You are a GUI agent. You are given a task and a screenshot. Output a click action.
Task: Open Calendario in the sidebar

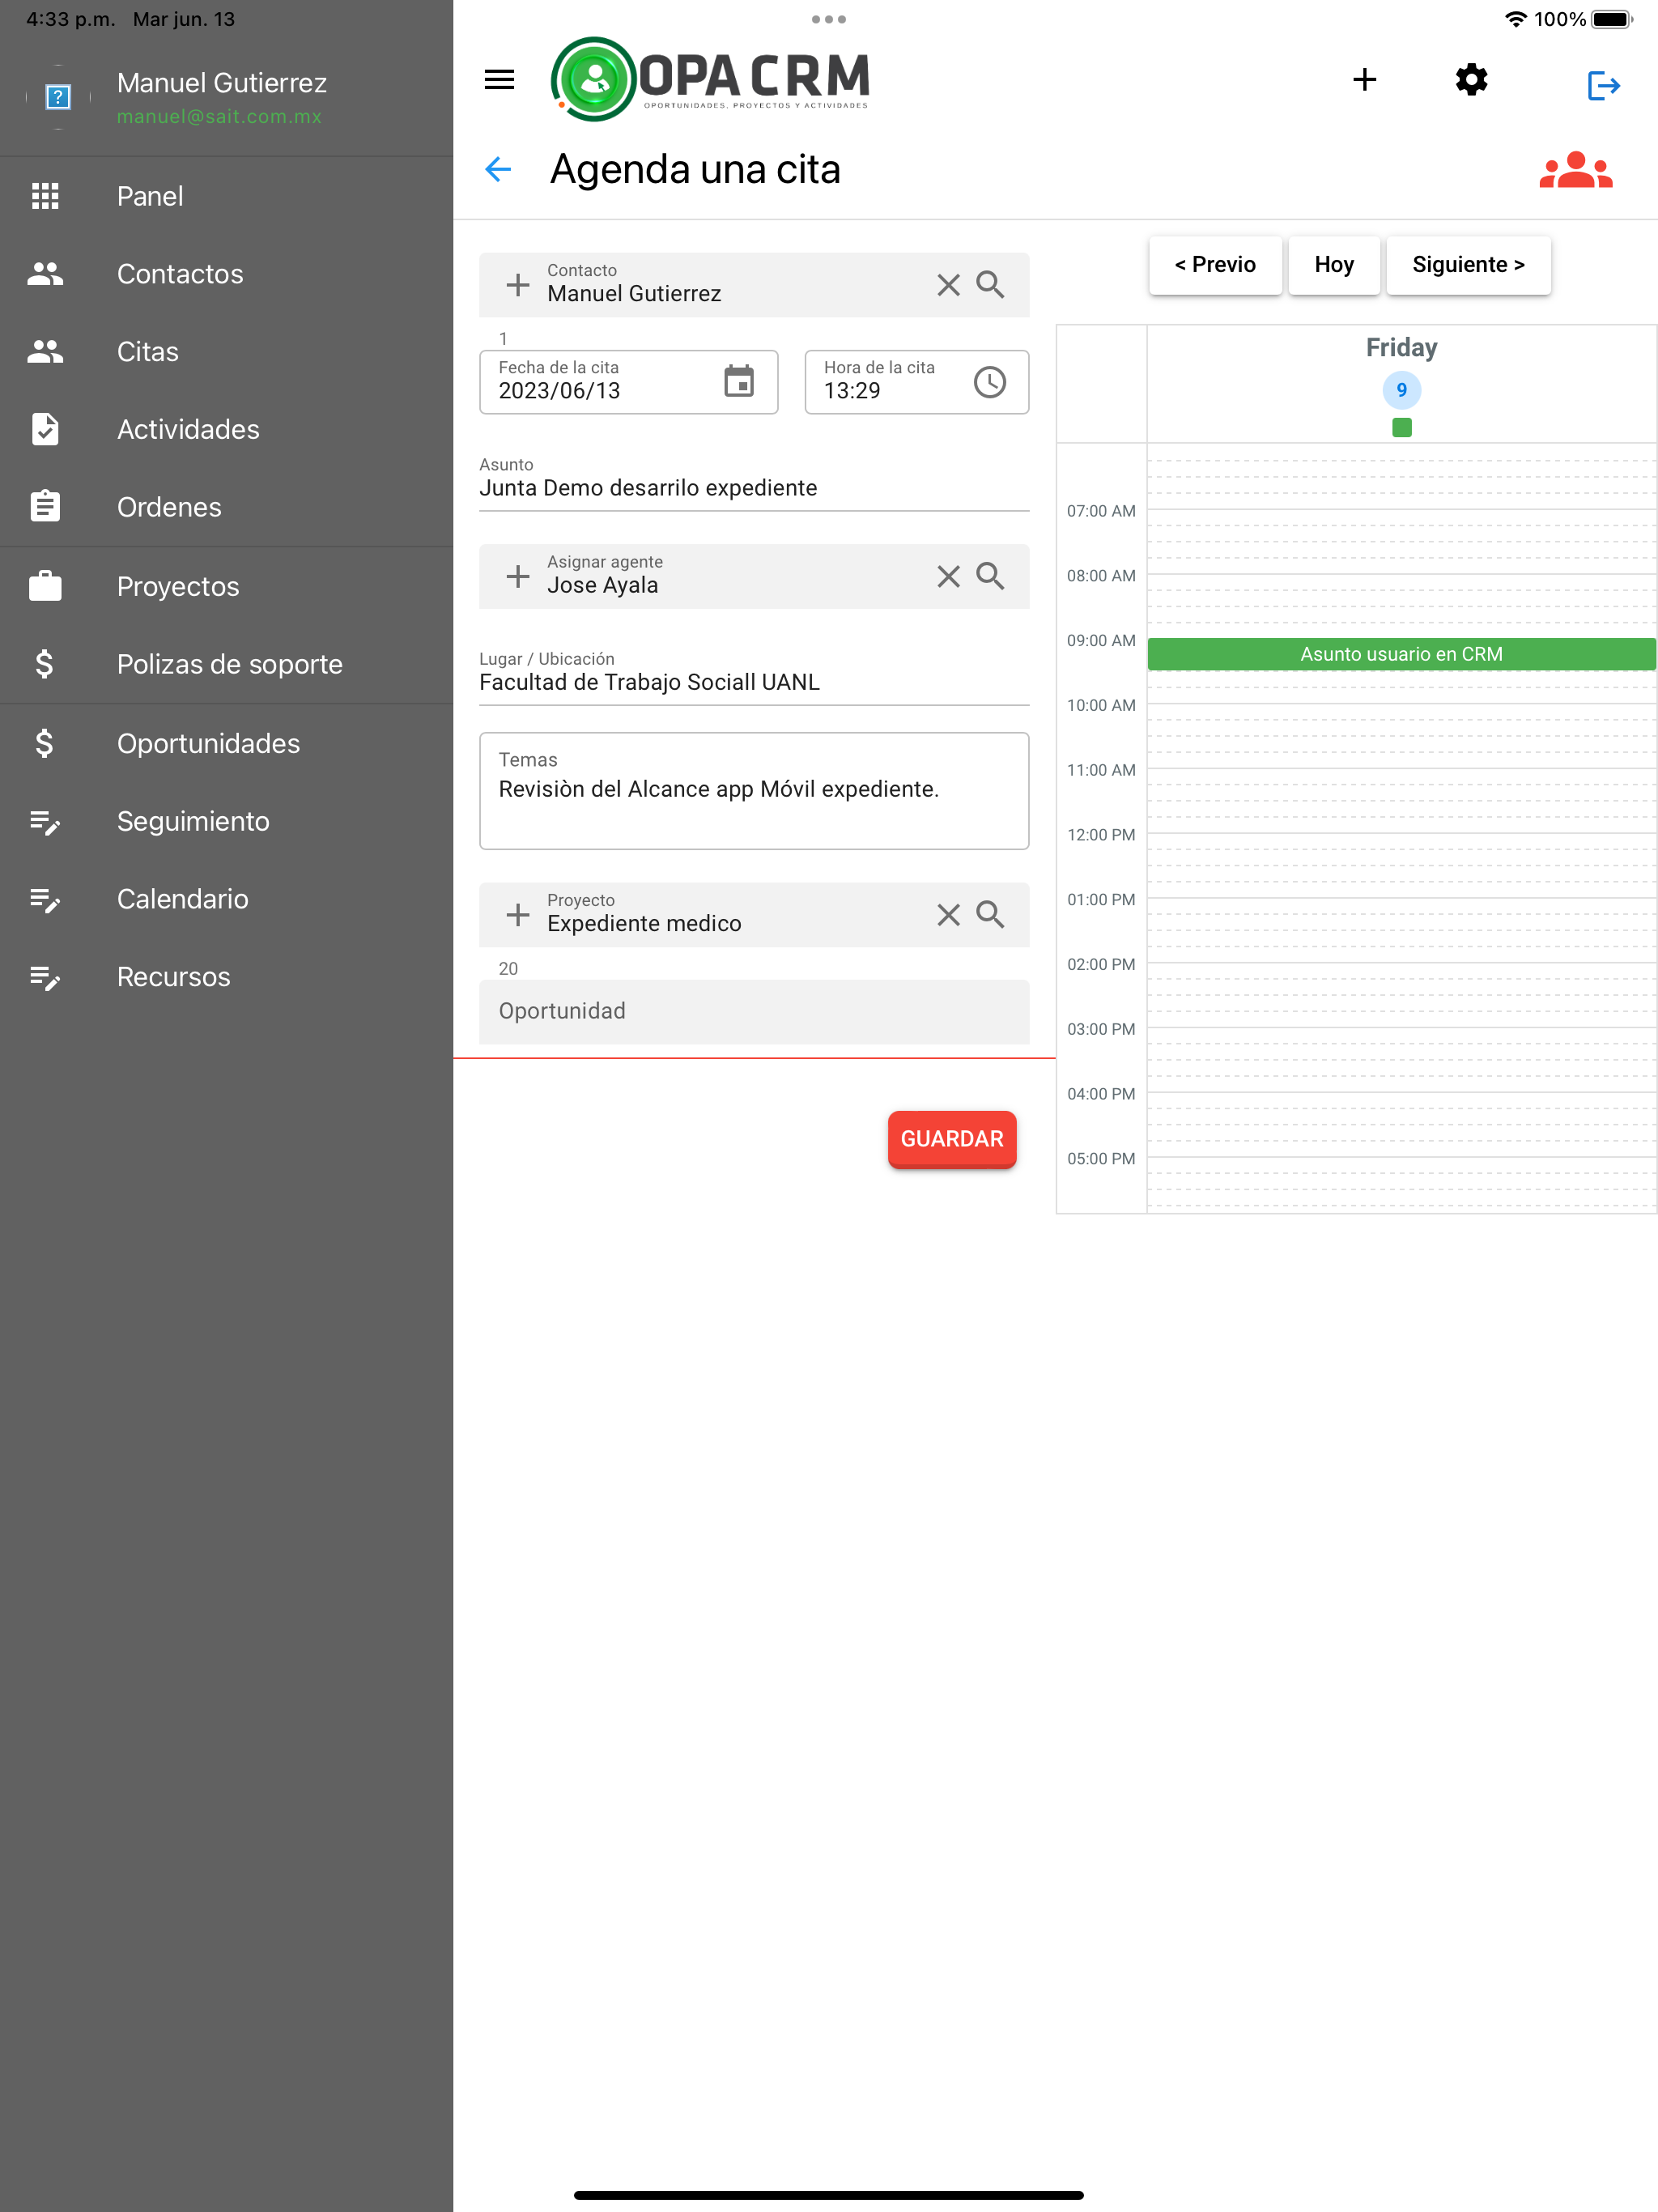tap(226, 899)
